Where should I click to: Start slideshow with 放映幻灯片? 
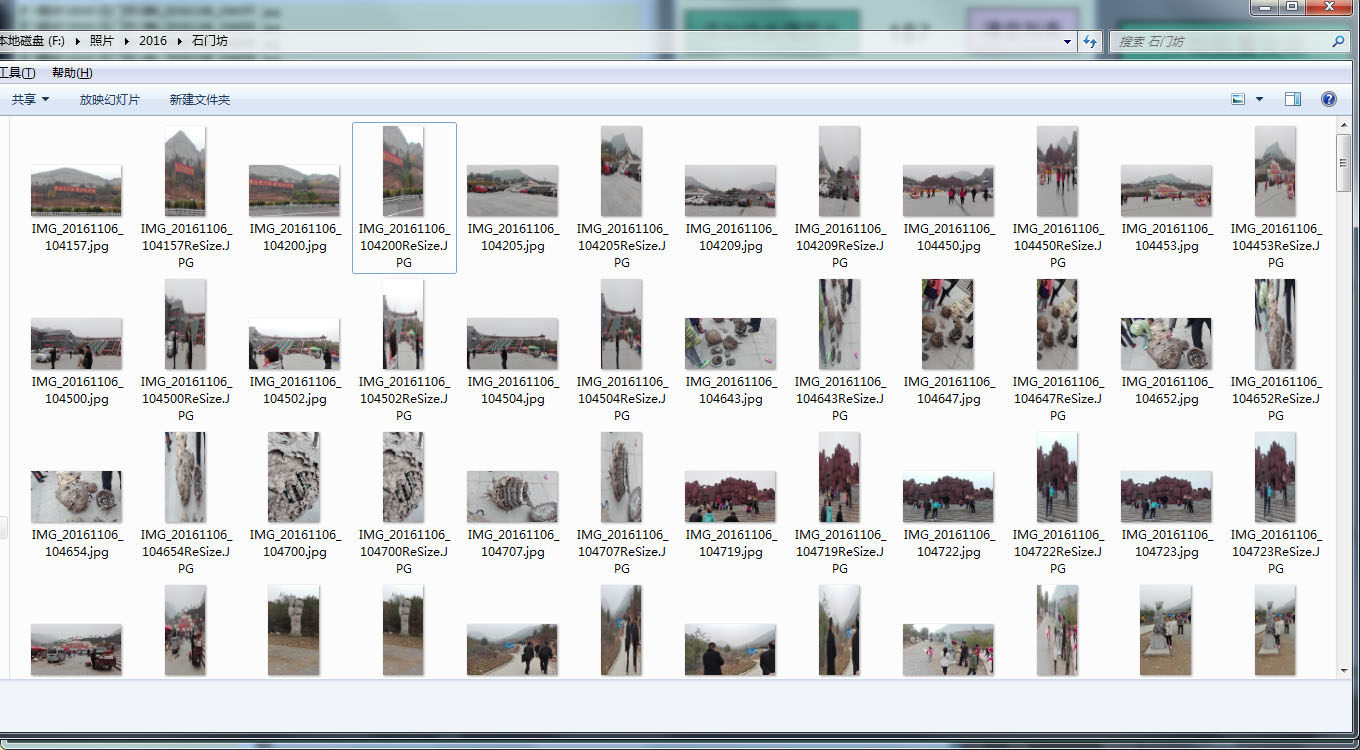[110, 100]
